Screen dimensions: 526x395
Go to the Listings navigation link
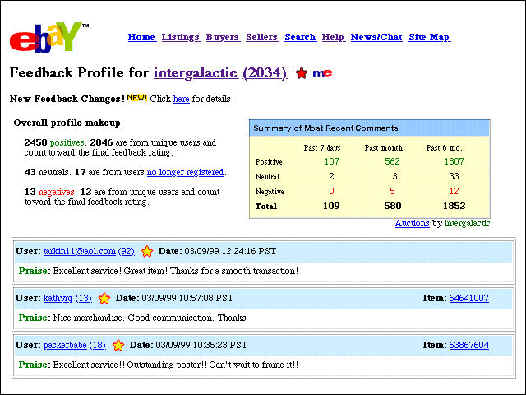[181, 37]
